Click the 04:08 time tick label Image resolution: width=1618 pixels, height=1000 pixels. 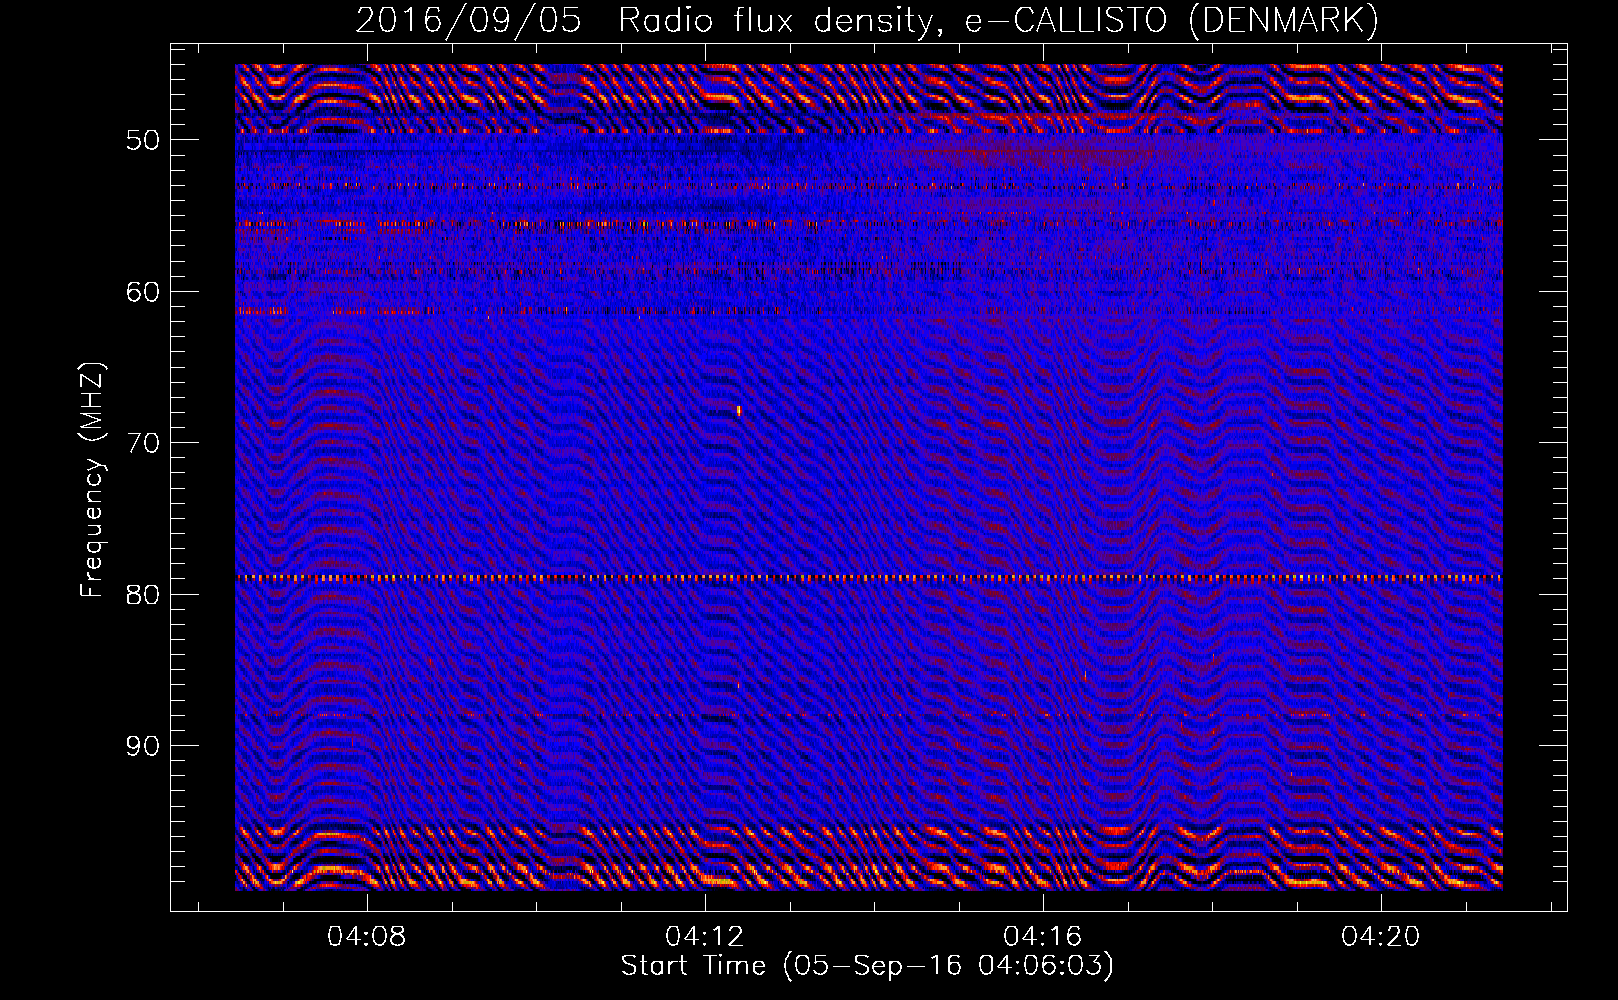pyautogui.click(x=367, y=937)
